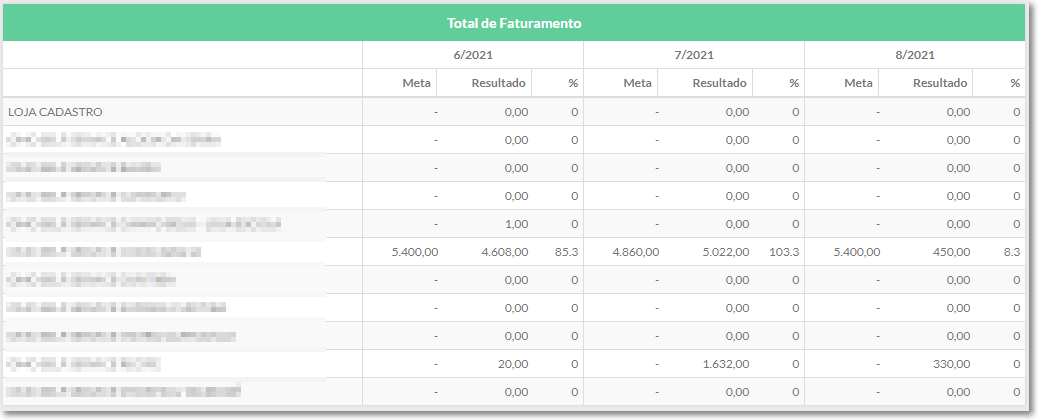The width and height of the screenshot is (1038, 420).
Task: Select the 6/2021 month column header
Action: [x=473, y=55]
